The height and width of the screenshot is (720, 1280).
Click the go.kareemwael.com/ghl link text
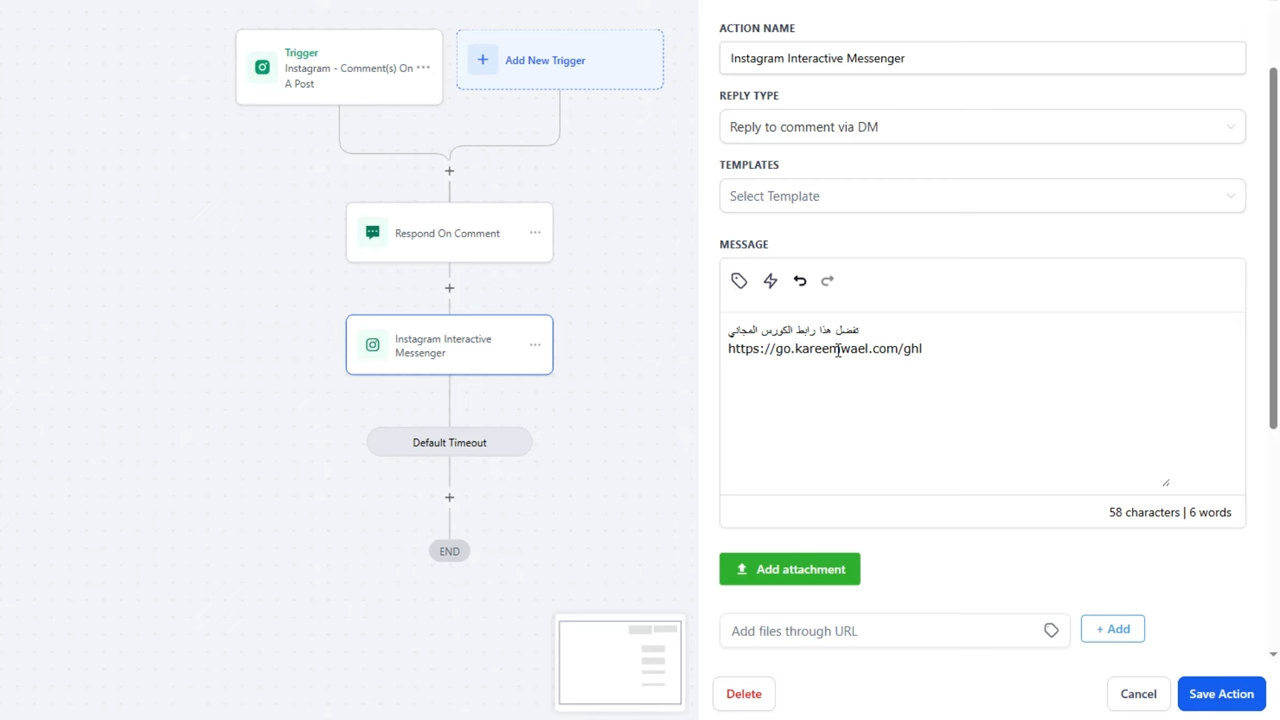[825, 348]
